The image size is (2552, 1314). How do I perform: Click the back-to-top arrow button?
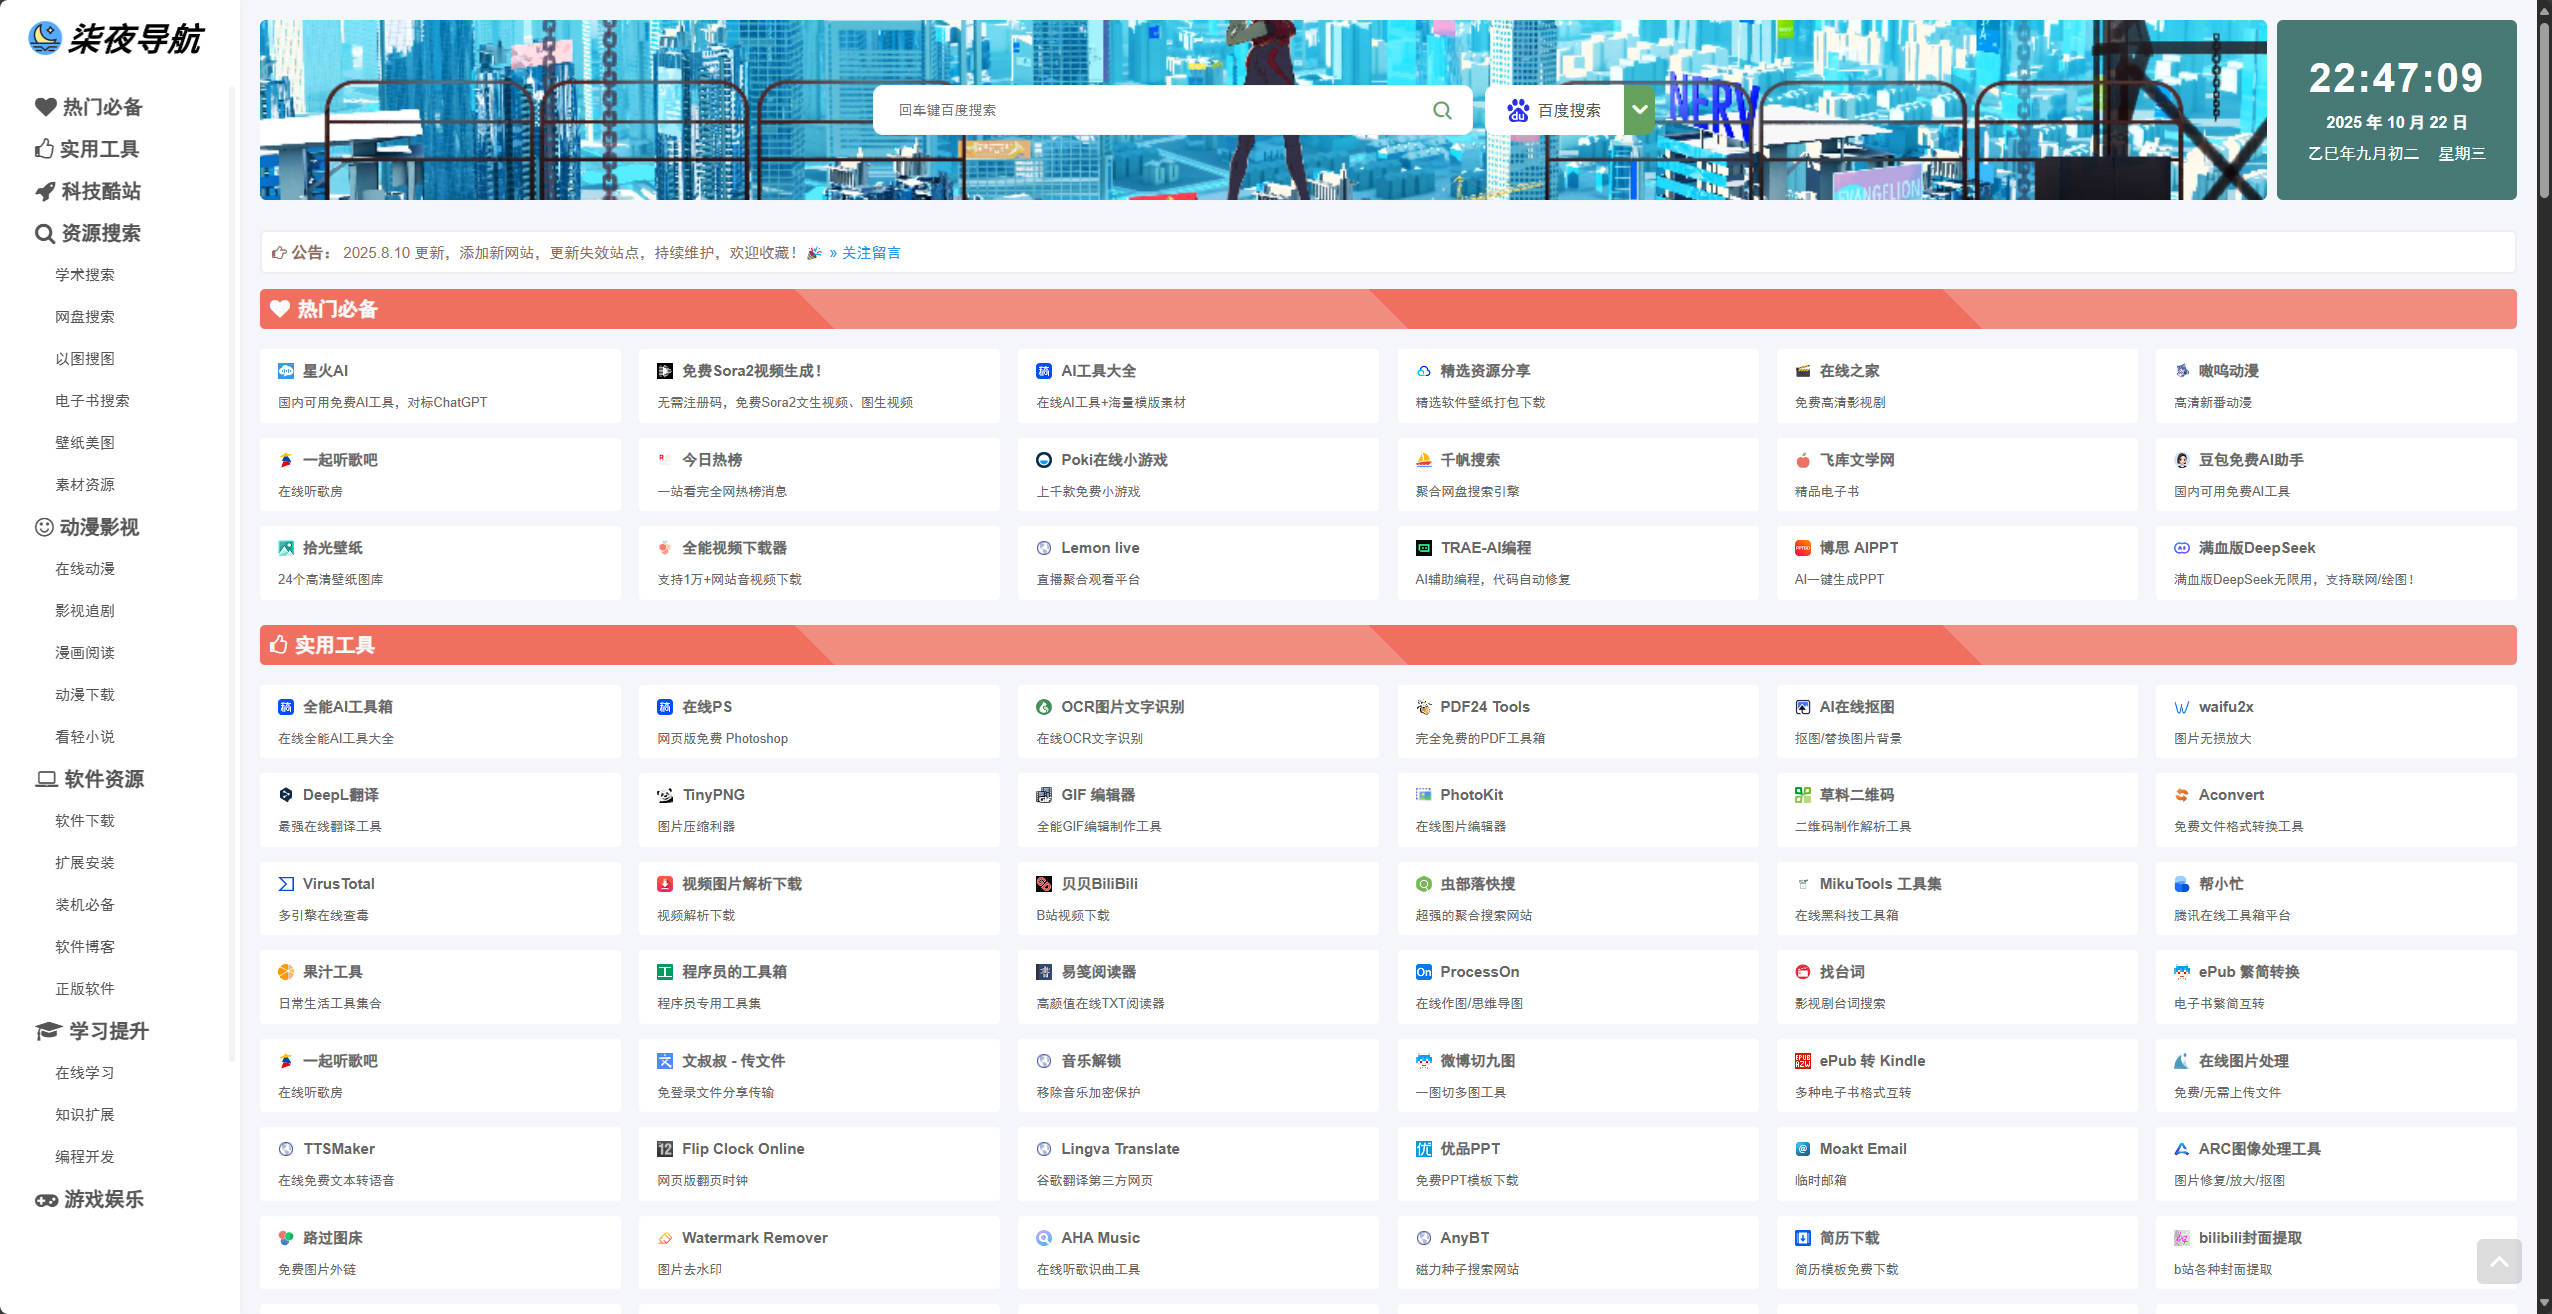2498,1261
